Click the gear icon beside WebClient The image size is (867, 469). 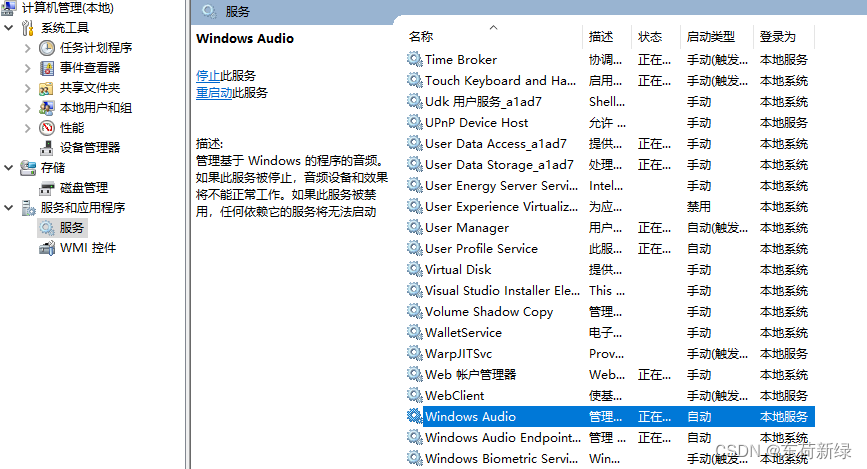tap(415, 395)
